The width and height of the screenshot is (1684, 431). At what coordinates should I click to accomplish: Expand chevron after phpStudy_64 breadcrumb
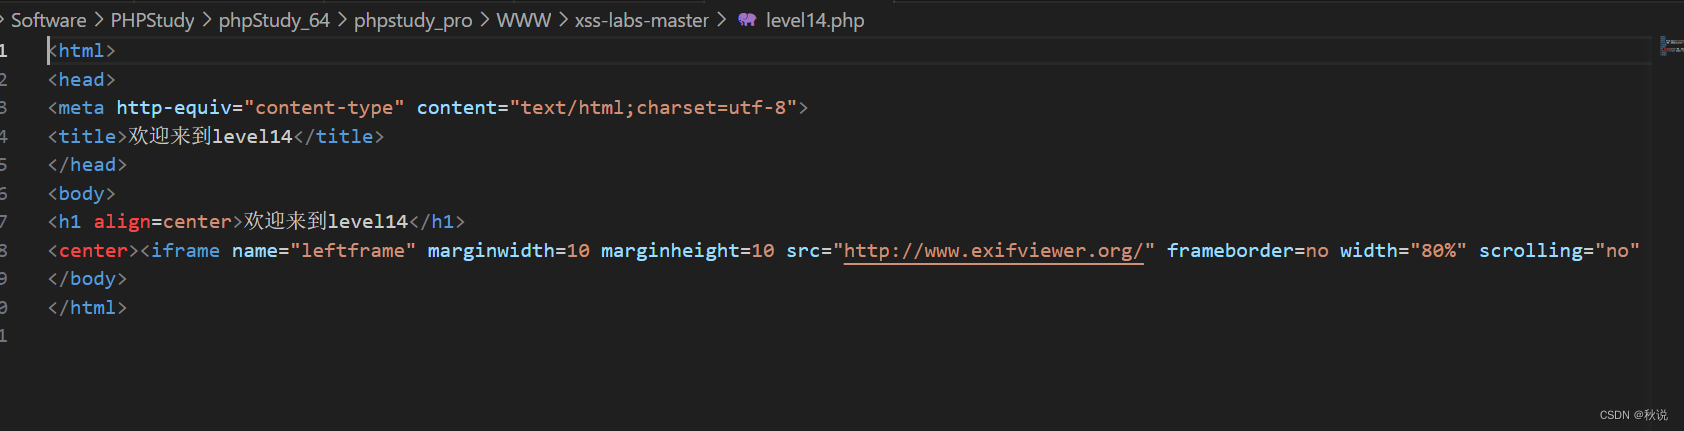pyautogui.click(x=342, y=20)
